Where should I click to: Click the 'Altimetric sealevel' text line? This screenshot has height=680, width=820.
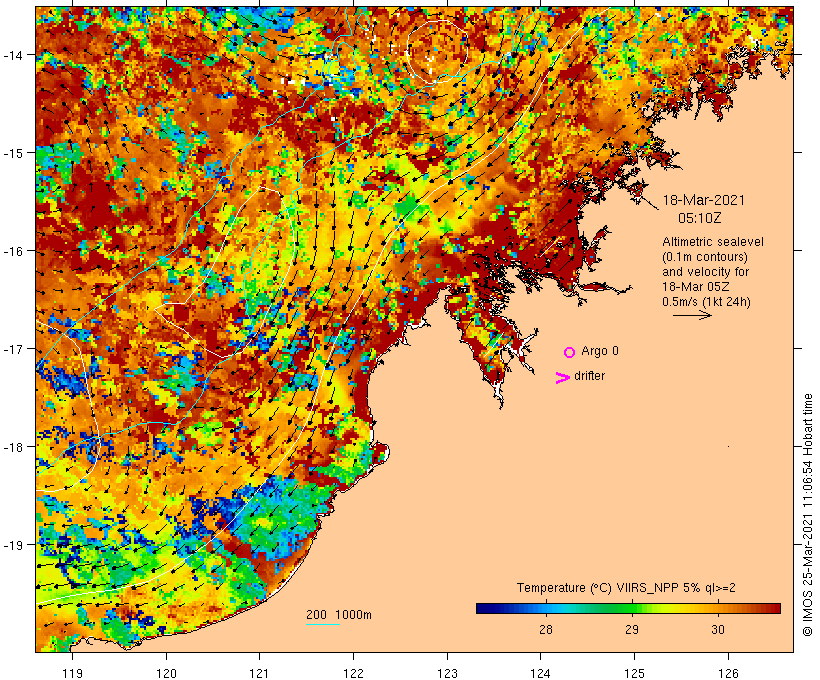pyautogui.click(x=713, y=242)
